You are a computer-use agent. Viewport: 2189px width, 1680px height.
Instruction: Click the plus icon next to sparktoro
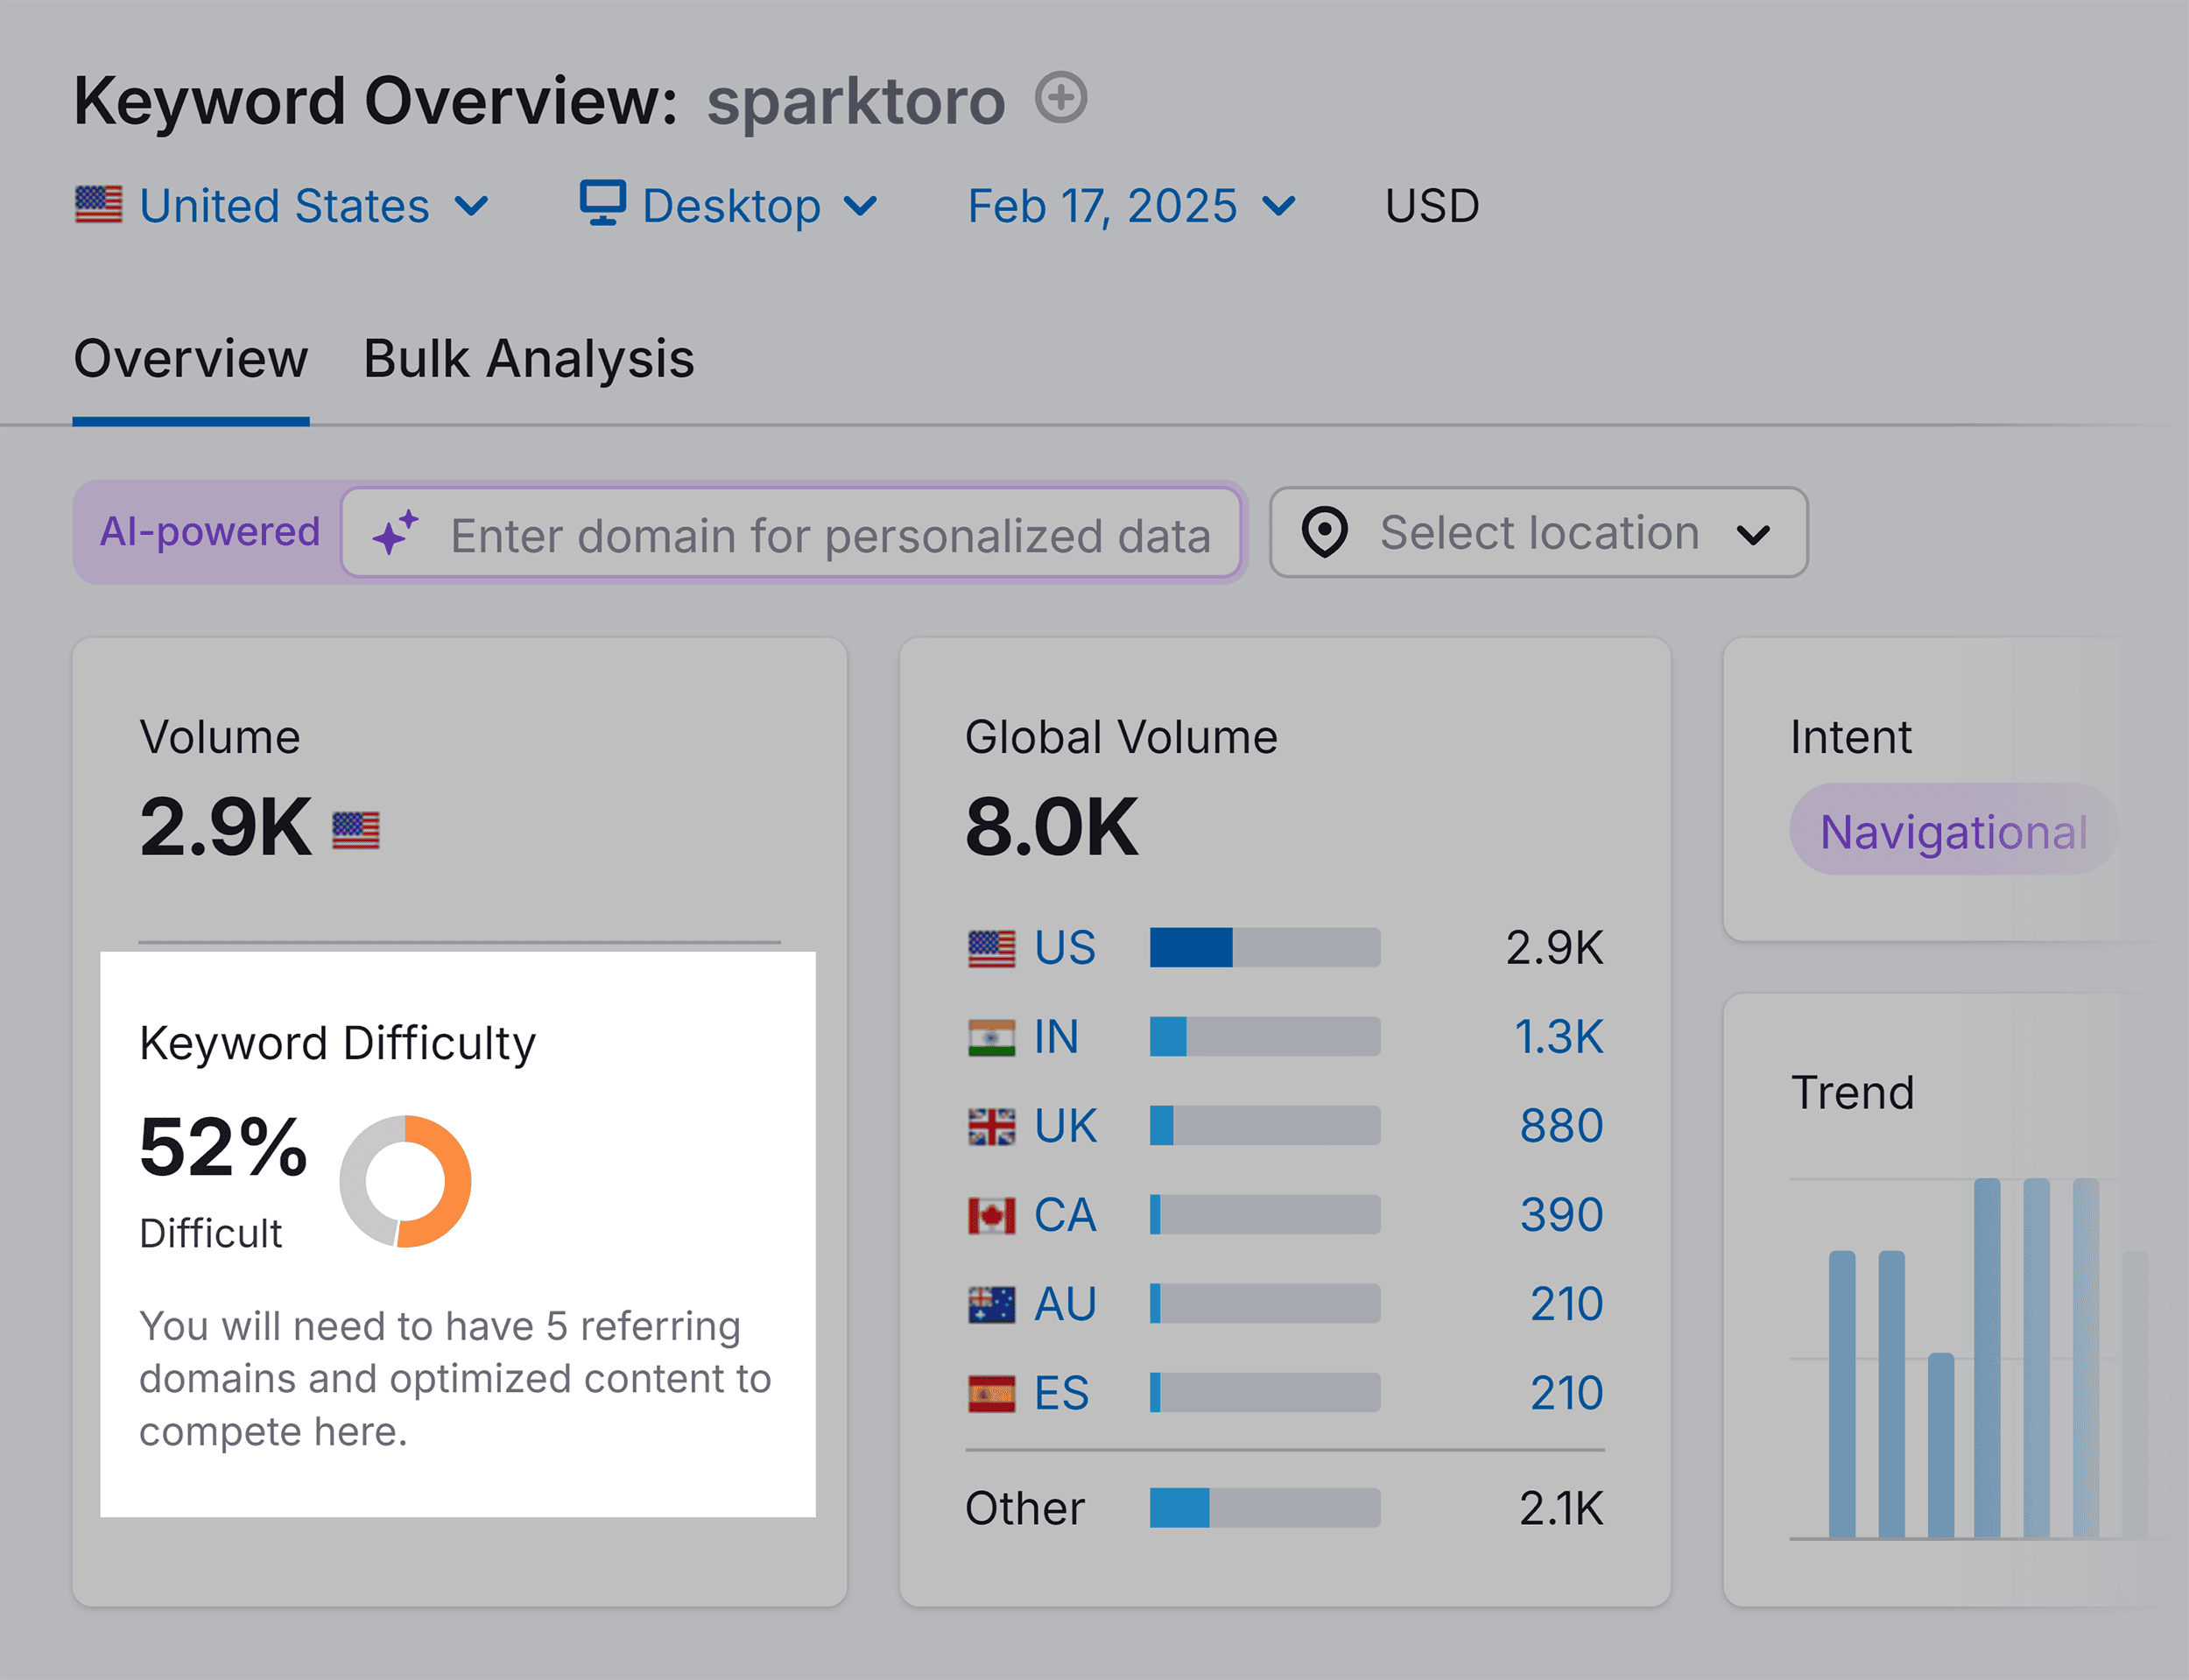1060,98
